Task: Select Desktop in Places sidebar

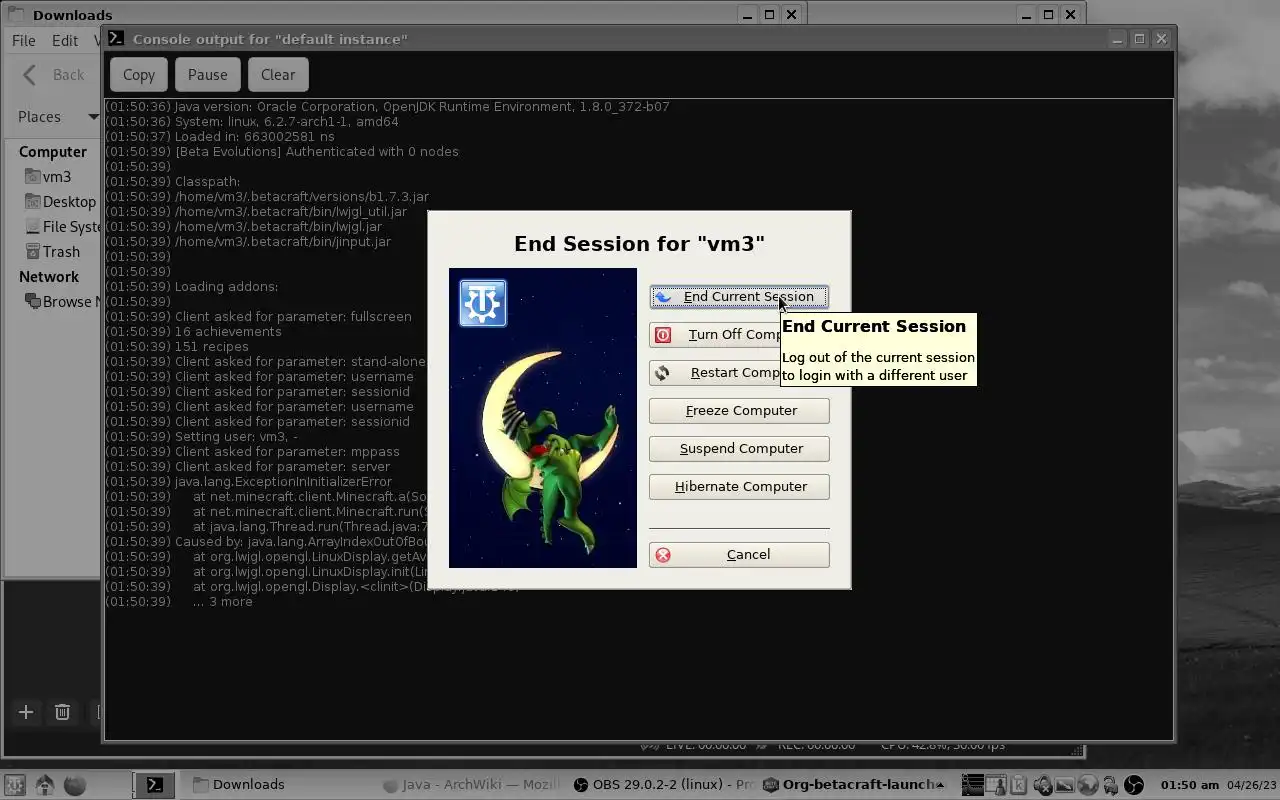Action: (61, 202)
